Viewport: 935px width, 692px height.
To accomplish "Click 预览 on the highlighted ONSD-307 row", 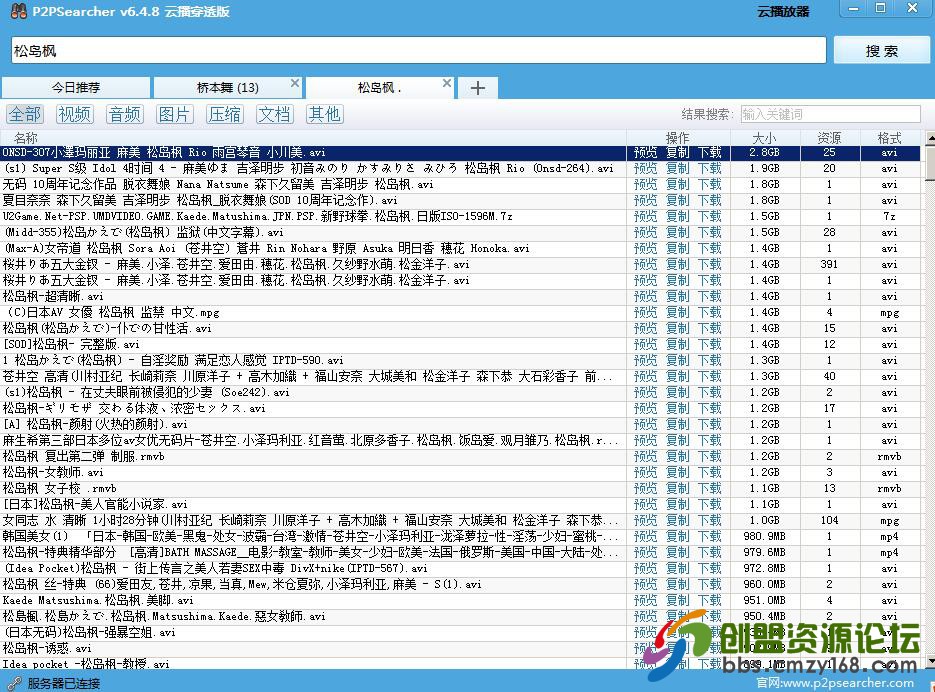I will tap(645, 153).
